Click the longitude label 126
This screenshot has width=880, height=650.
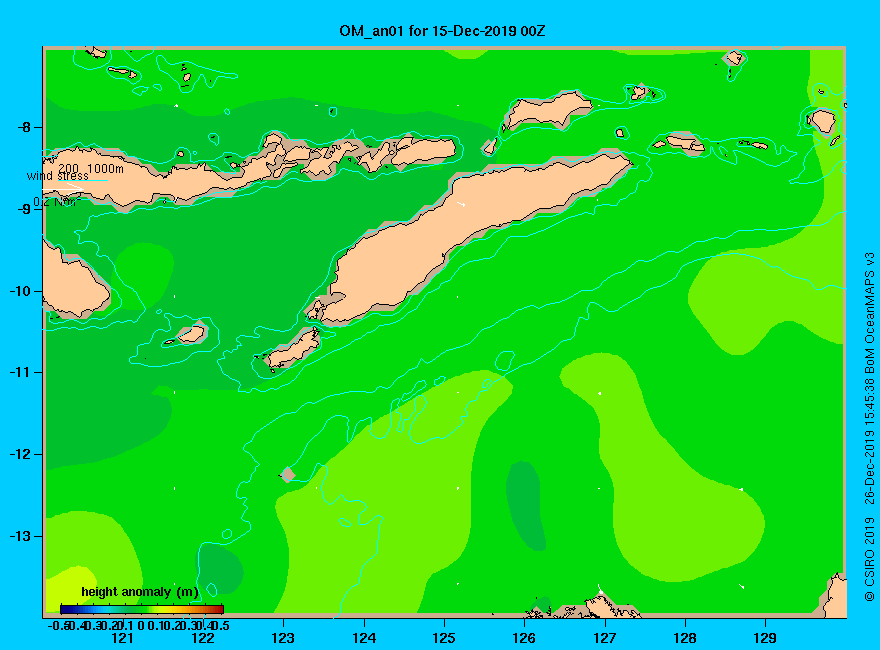point(524,638)
